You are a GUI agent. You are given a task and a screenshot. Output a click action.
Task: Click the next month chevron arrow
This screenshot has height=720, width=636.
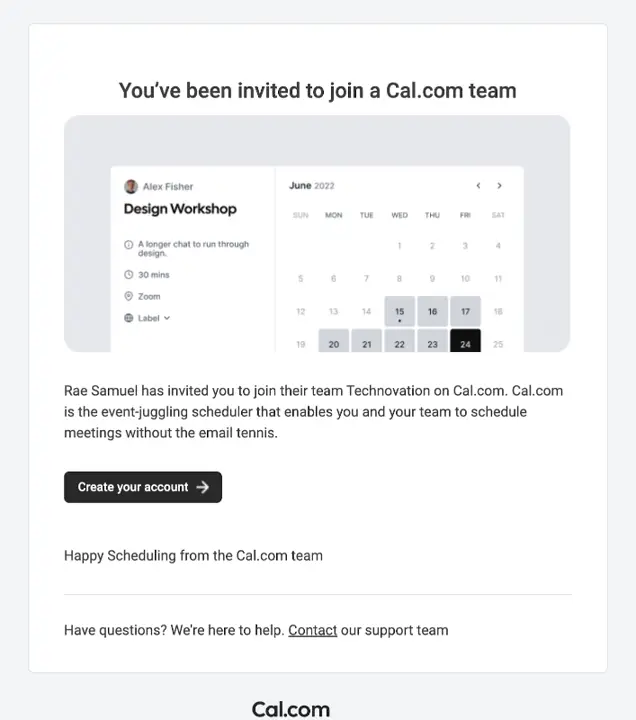click(x=499, y=186)
